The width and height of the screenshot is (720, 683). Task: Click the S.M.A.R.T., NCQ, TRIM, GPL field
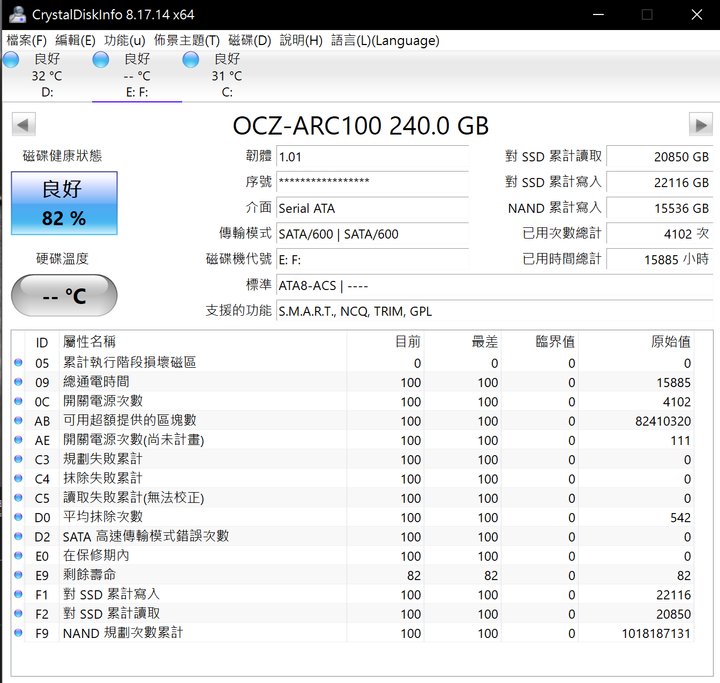(x=495, y=311)
